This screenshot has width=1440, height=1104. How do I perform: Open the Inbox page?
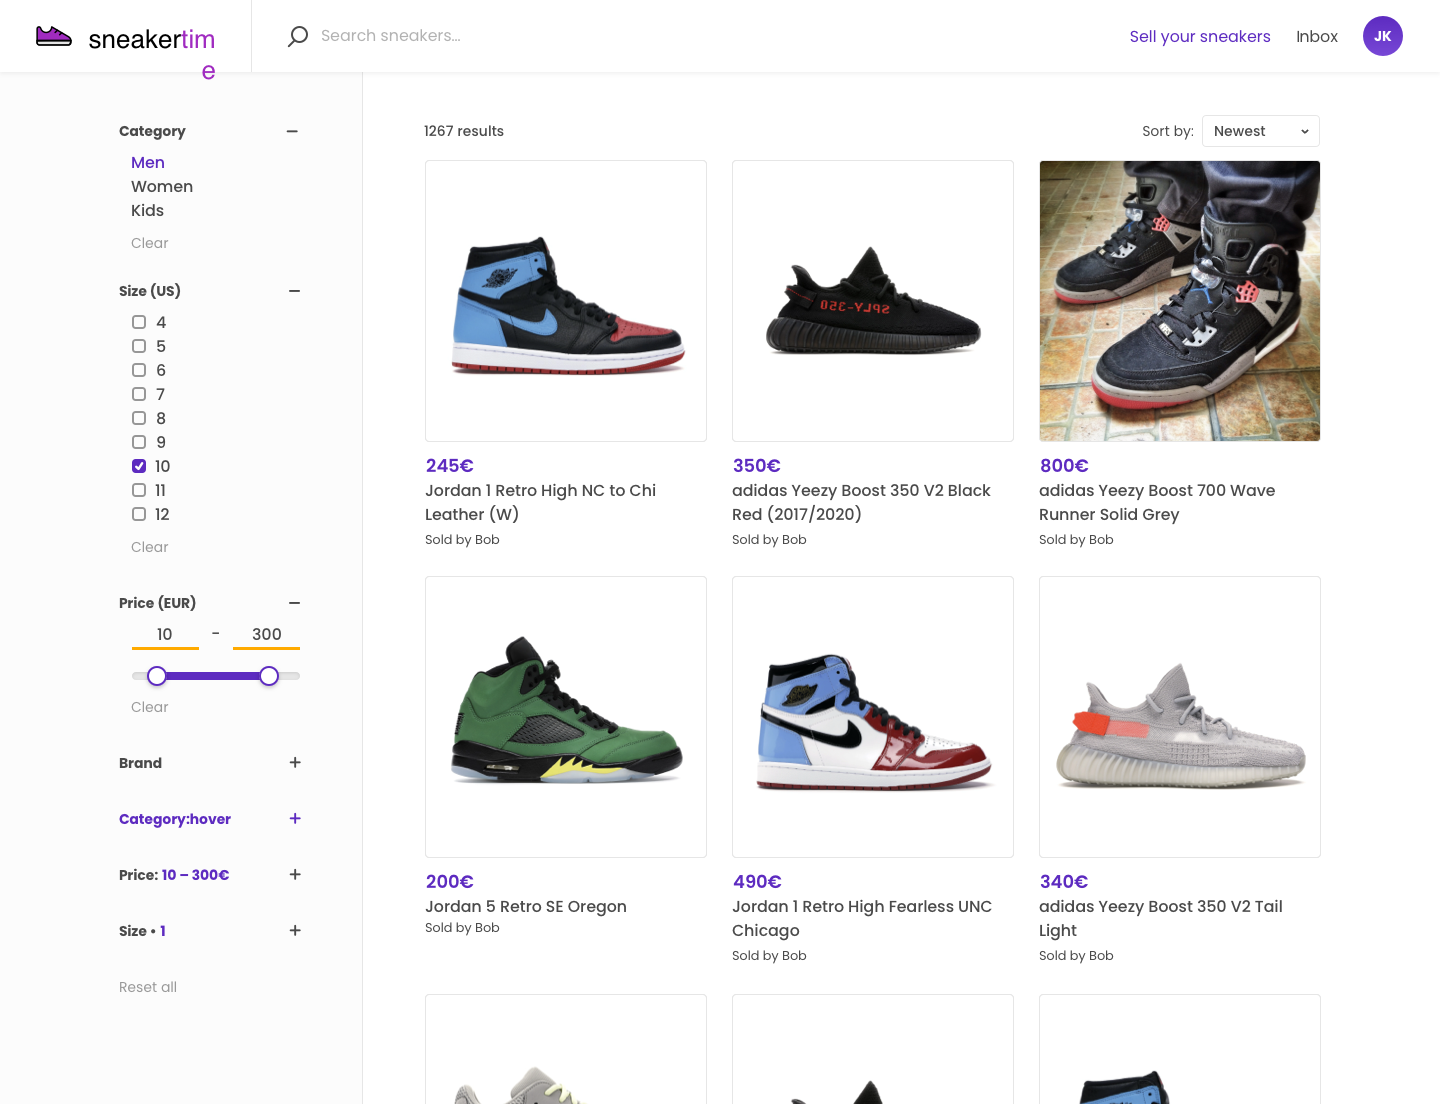pyautogui.click(x=1317, y=36)
